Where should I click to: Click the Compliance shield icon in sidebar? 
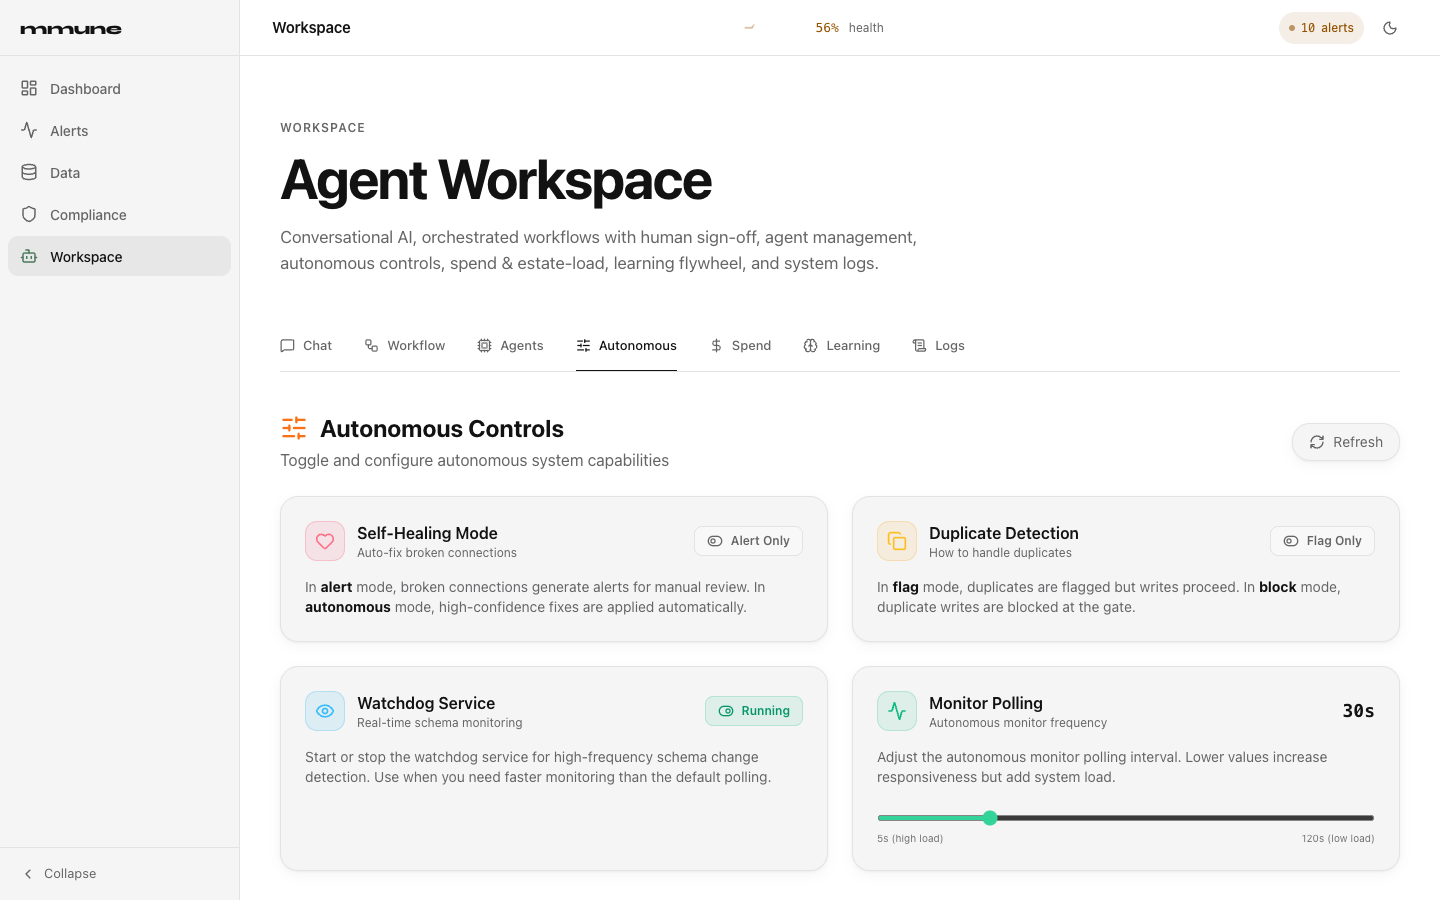tap(29, 215)
